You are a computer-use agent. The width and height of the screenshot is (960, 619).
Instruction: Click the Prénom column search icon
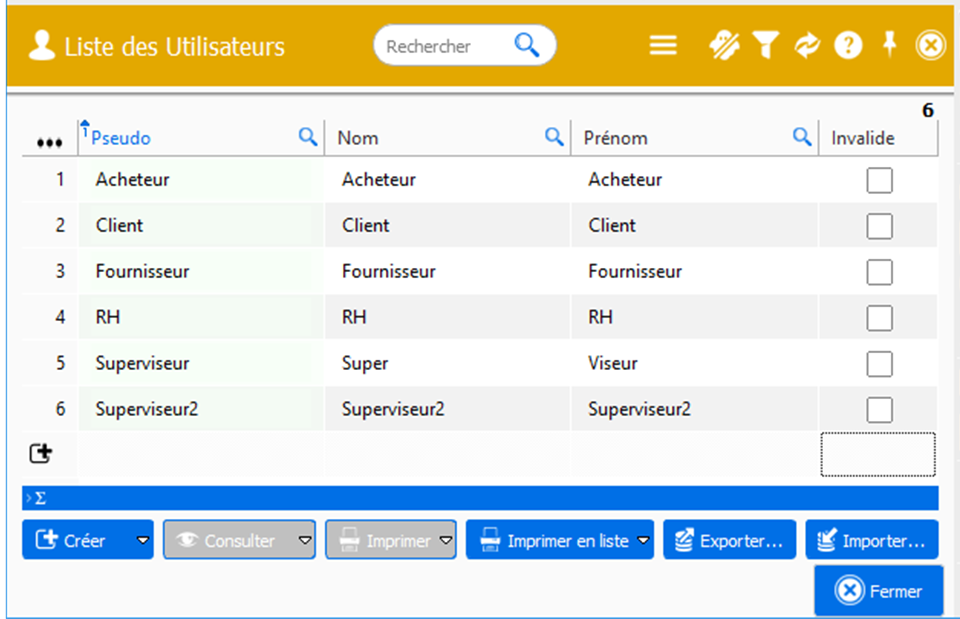tap(802, 138)
